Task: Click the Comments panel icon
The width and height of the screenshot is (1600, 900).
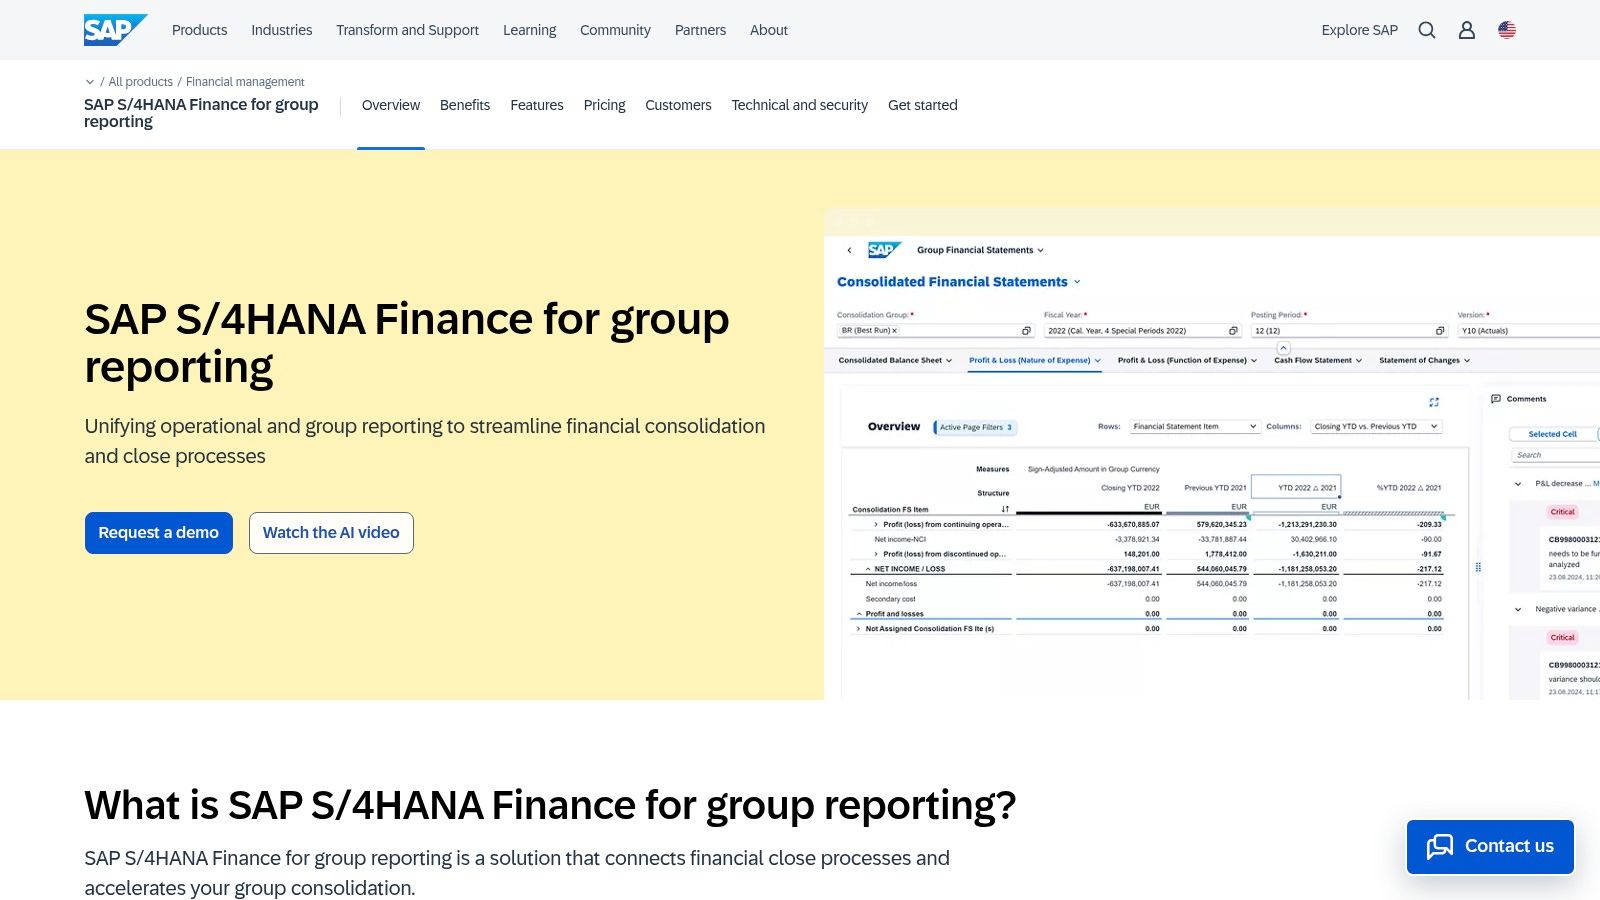Action: pyautogui.click(x=1495, y=398)
